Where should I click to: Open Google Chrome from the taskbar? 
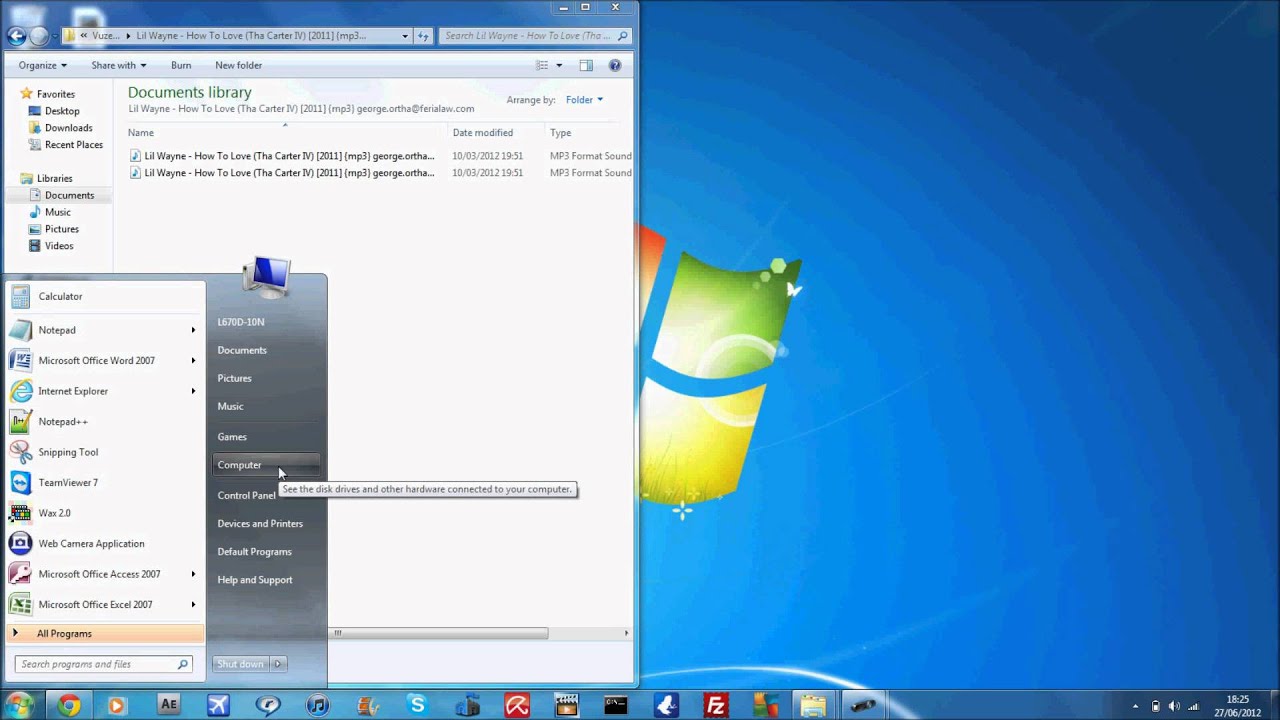68,706
